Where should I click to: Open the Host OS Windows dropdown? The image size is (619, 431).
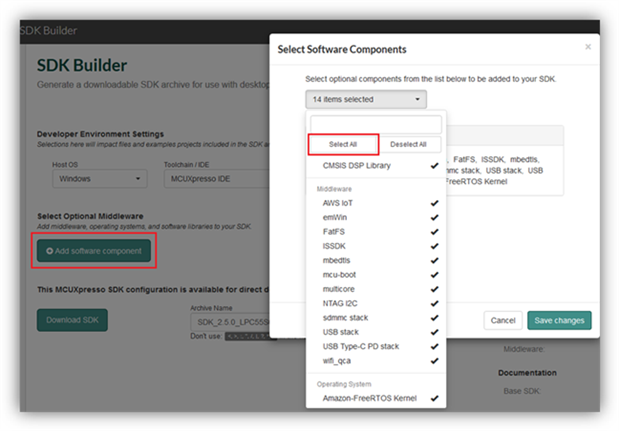pos(99,179)
